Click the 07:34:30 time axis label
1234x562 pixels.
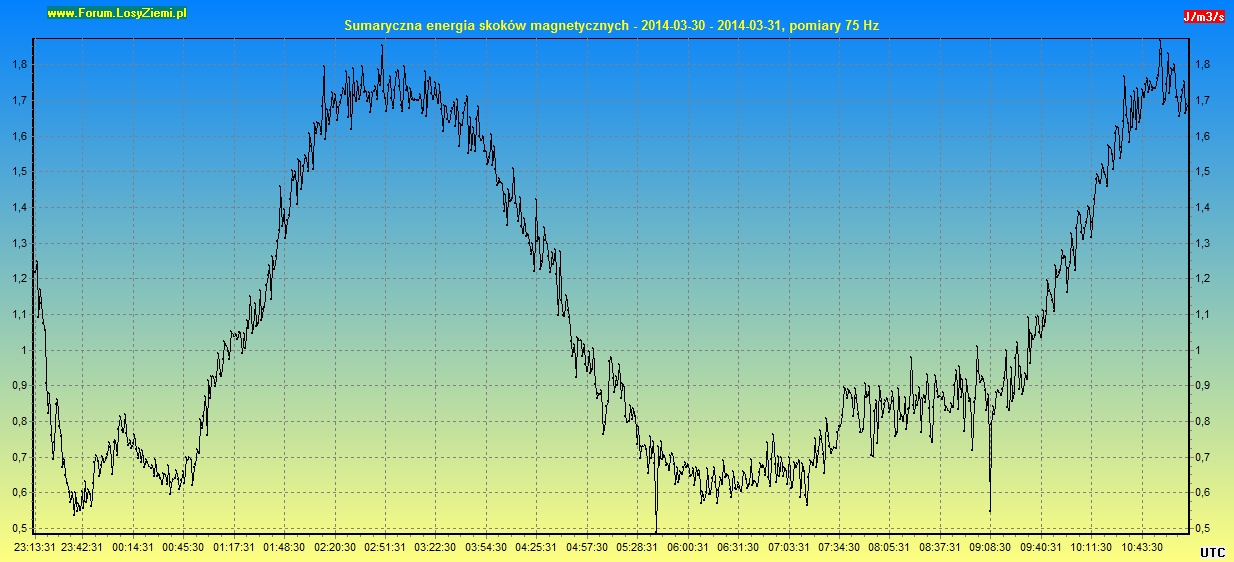[839, 547]
